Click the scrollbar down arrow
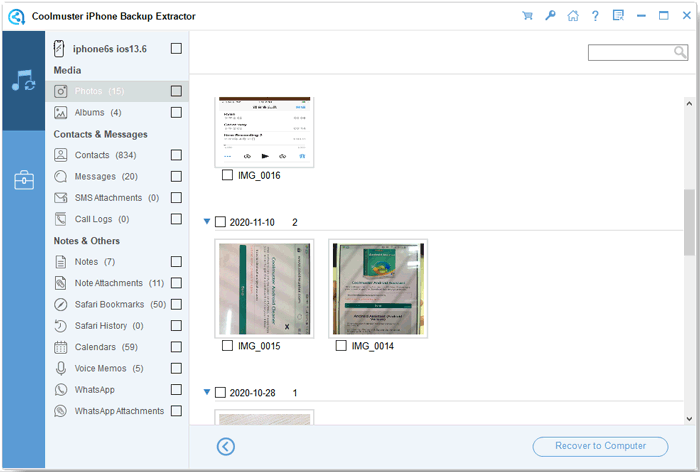Viewport: 700px width, 472px height. coord(689,419)
